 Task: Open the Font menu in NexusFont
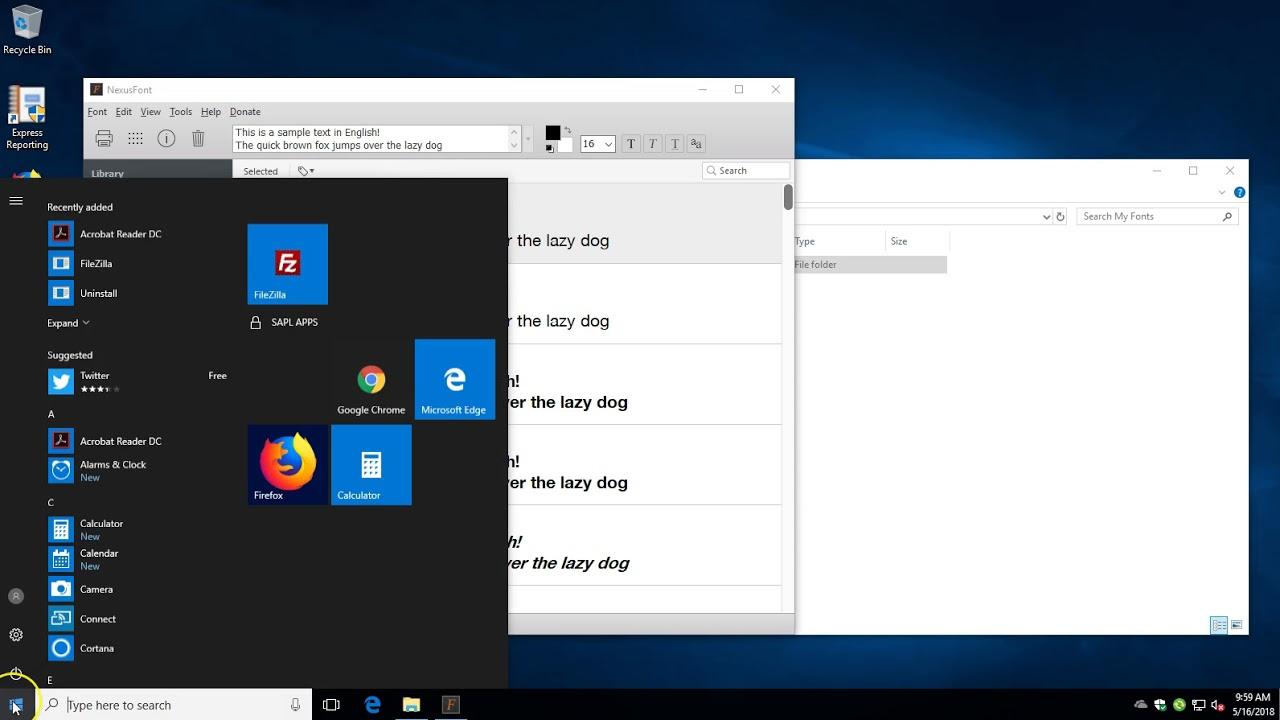tap(97, 112)
